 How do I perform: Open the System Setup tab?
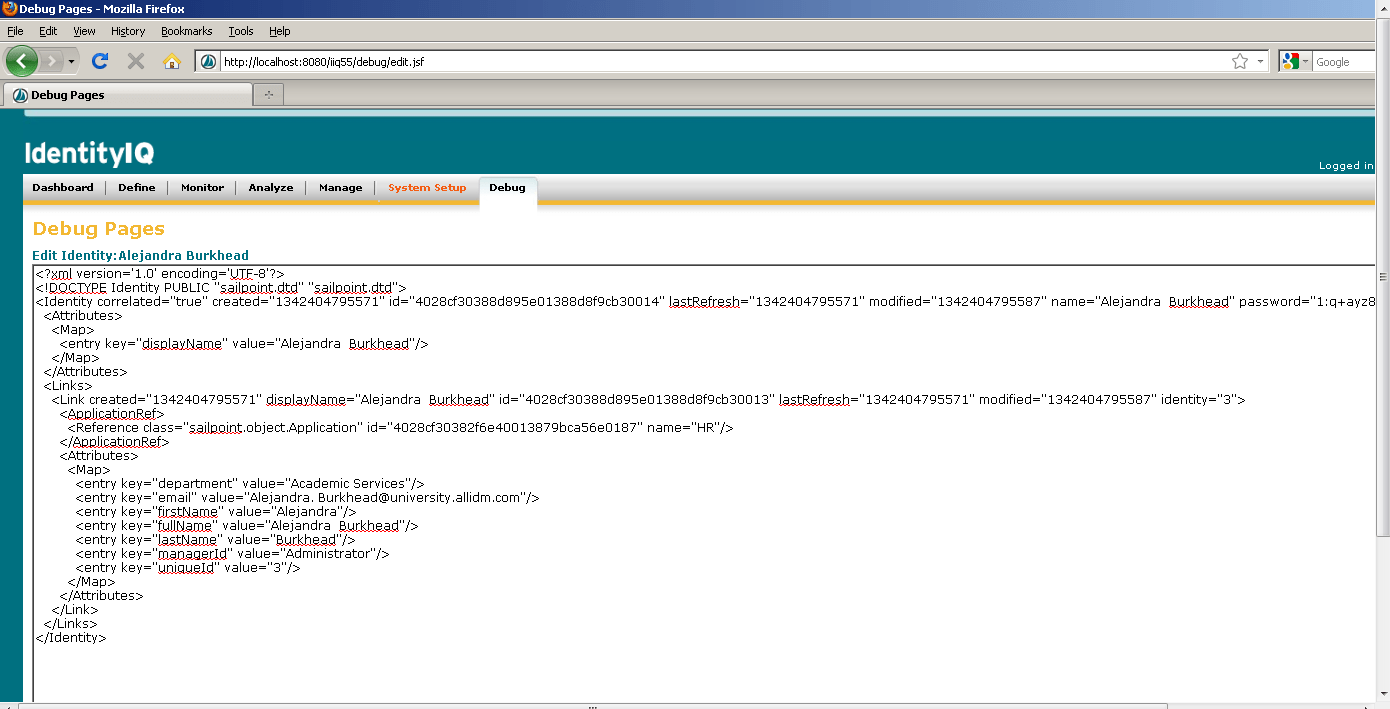coord(427,188)
